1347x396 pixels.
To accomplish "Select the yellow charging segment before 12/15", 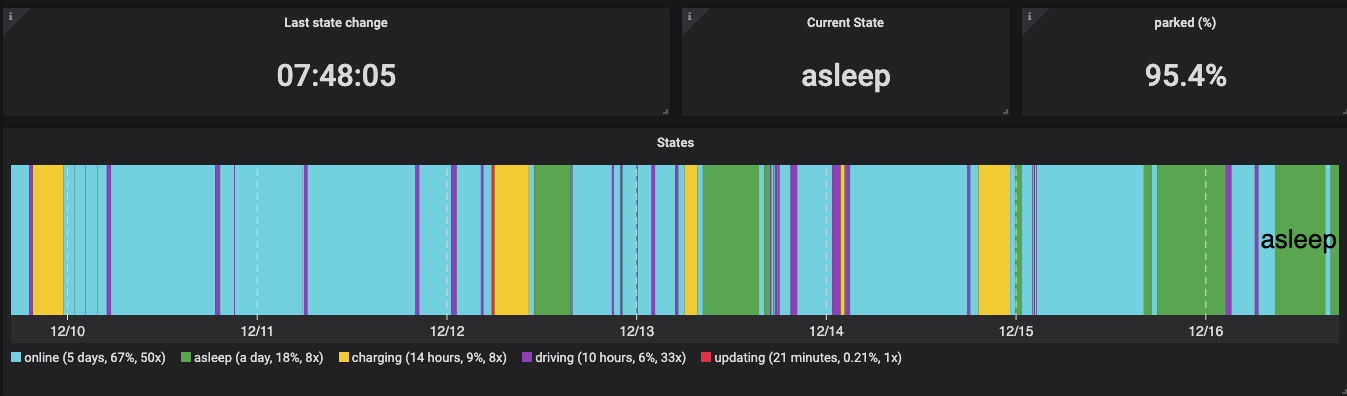I will click(994, 240).
